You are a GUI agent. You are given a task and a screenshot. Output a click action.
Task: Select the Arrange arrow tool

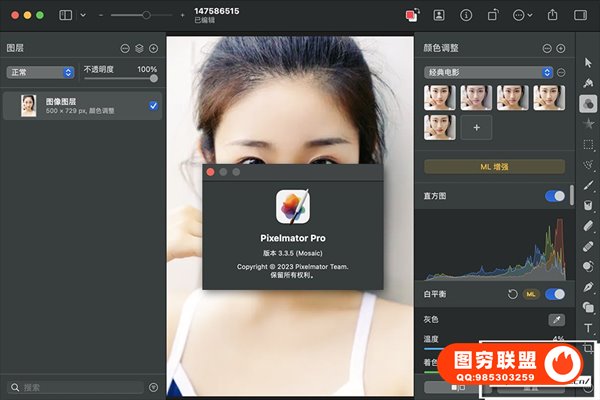(588, 62)
